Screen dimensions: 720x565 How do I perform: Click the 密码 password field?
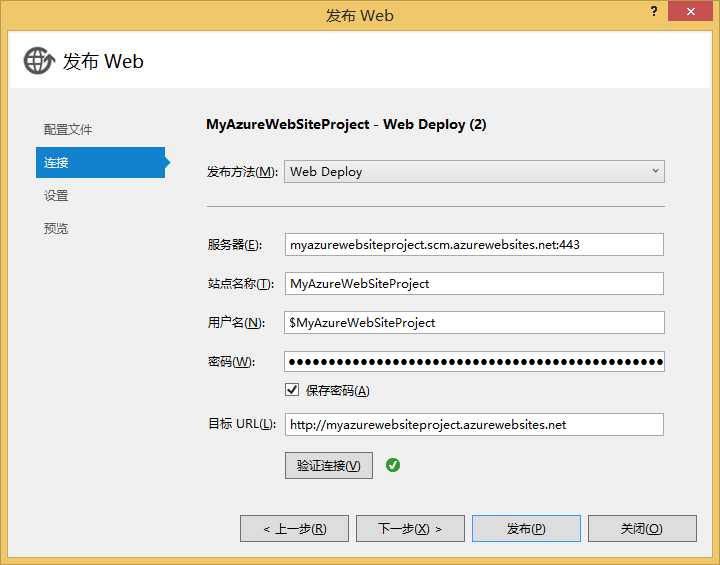point(474,362)
